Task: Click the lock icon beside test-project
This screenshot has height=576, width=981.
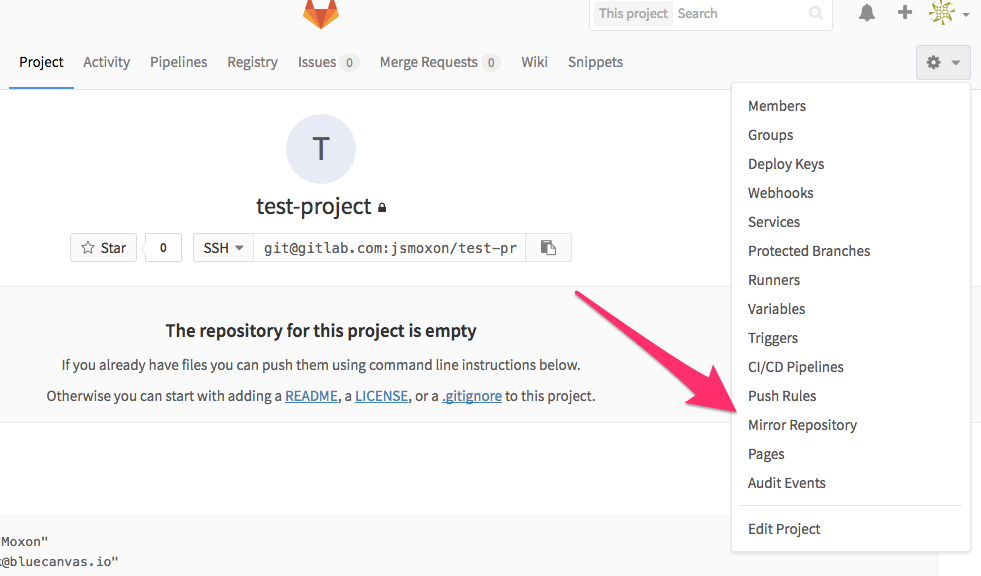Action: [x=382, y=207]
